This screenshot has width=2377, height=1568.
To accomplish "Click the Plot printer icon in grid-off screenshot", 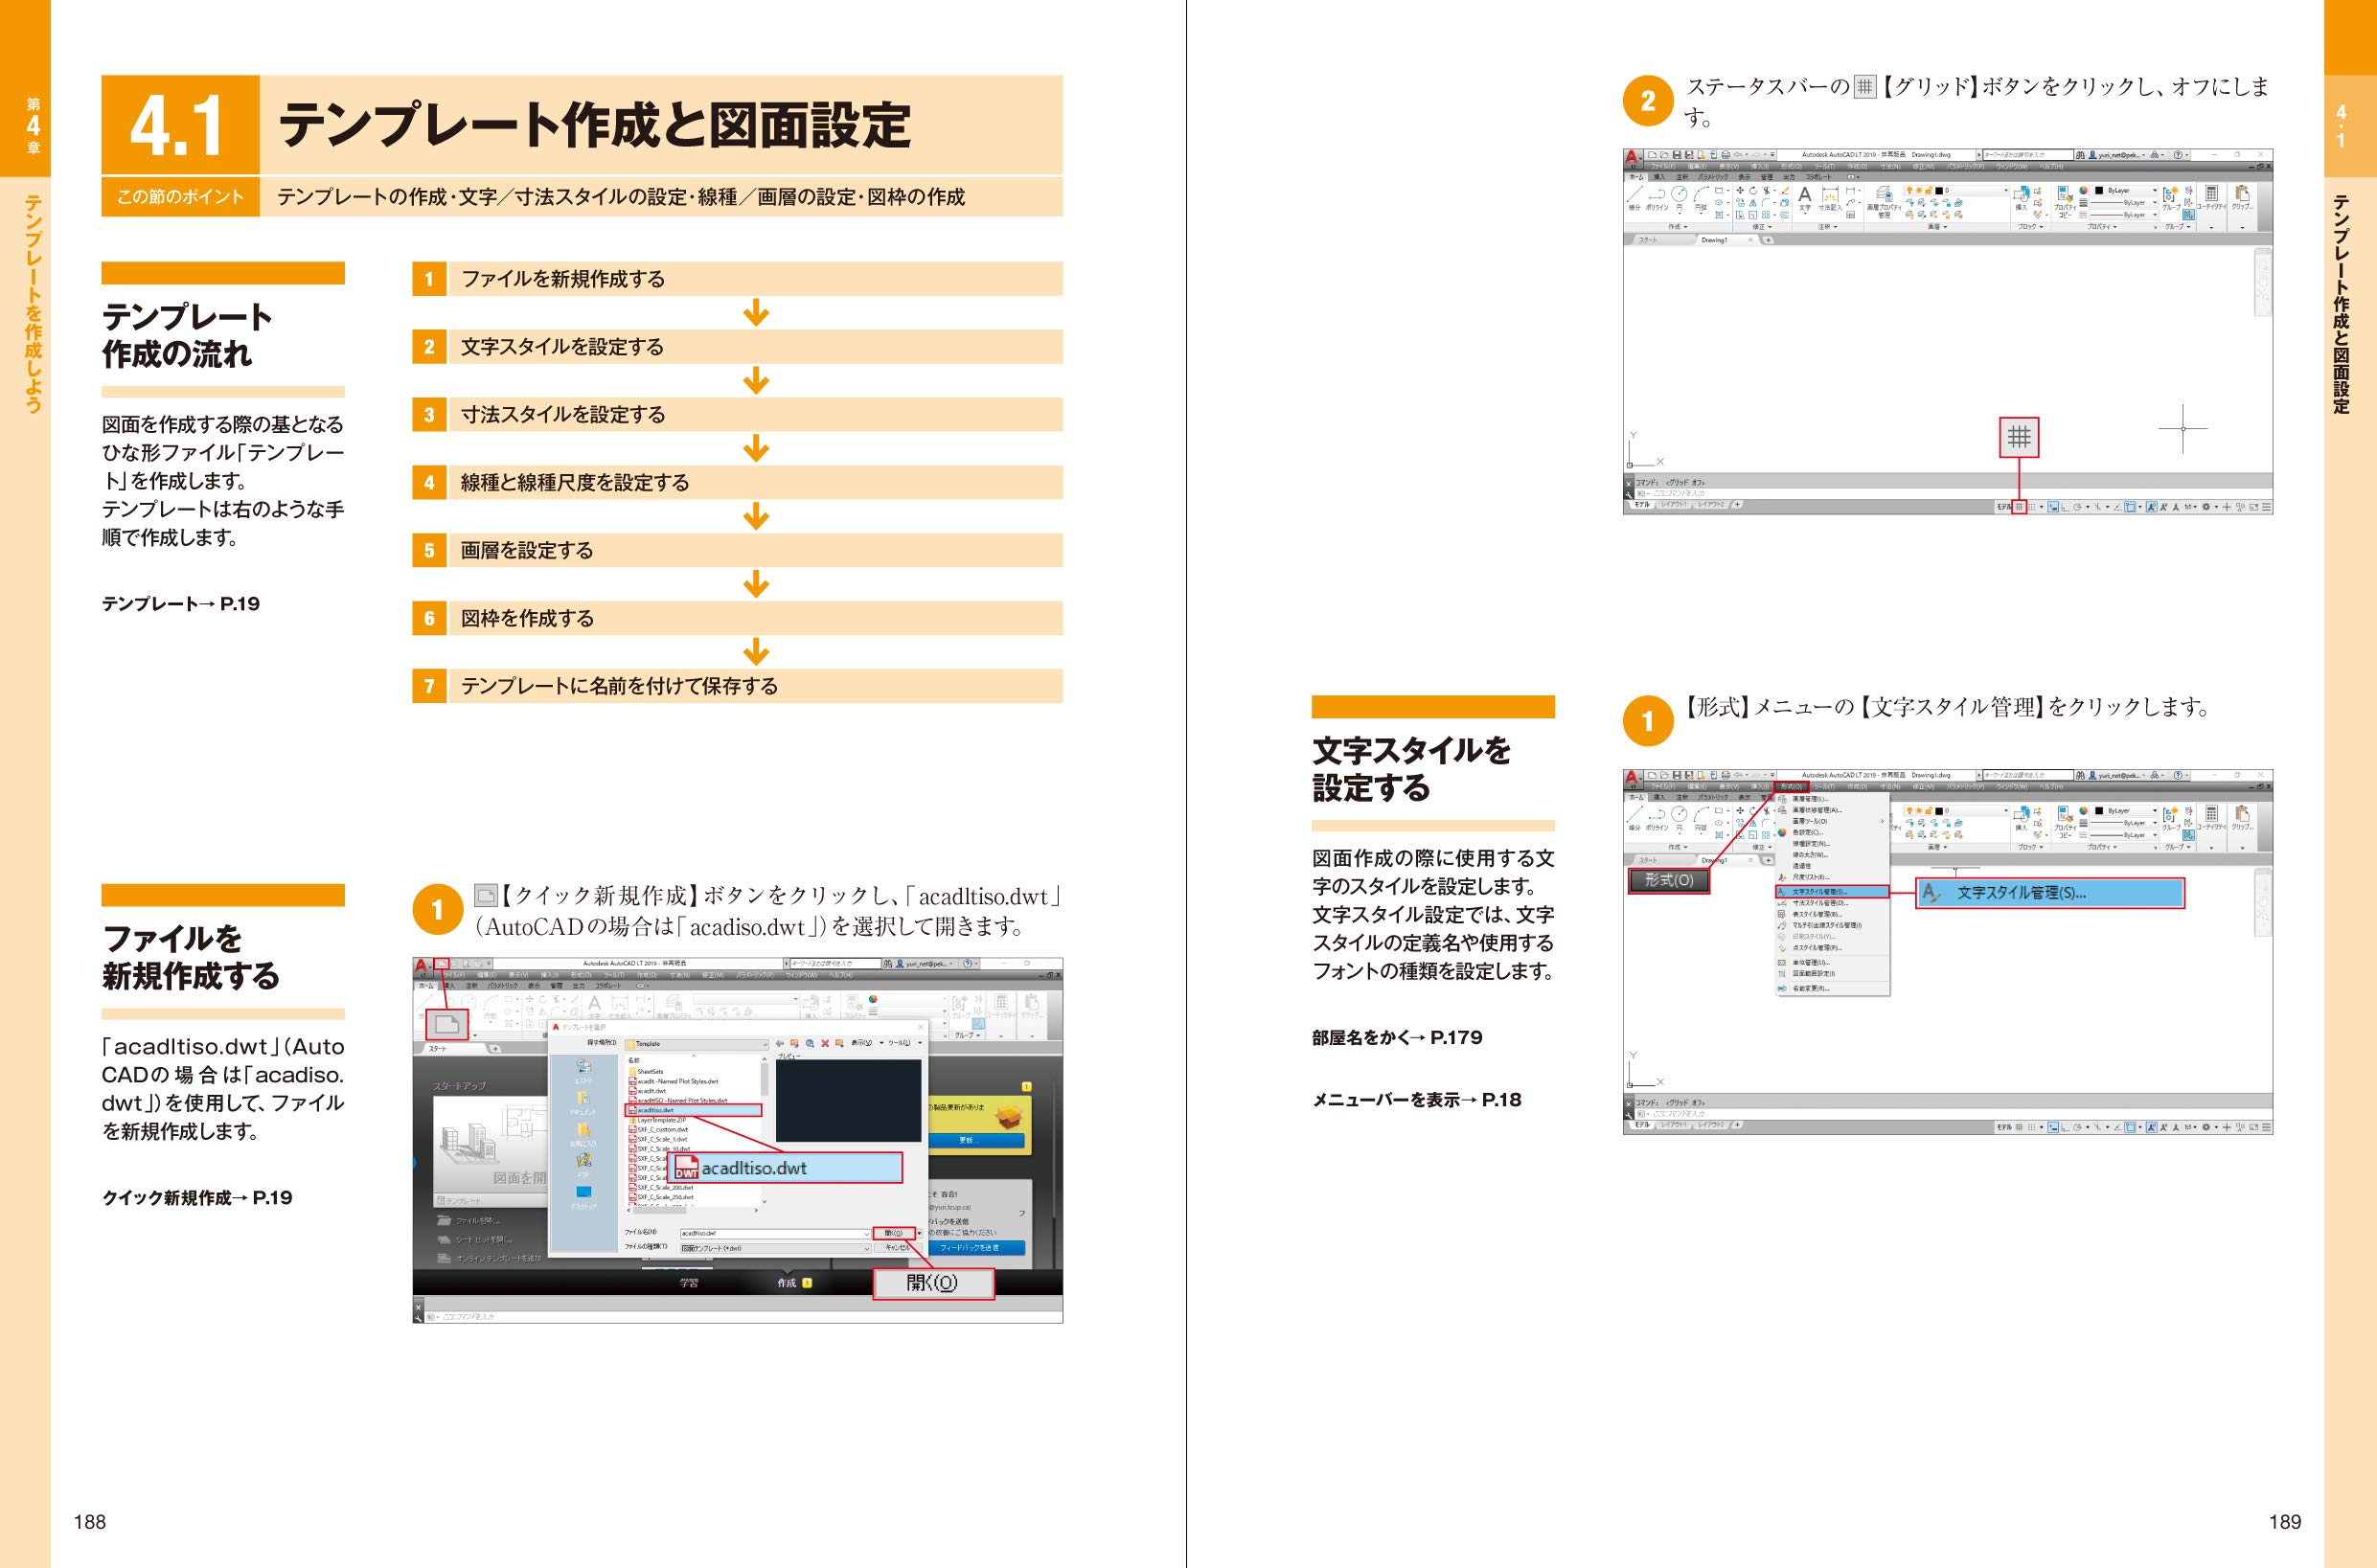I will click(x=1727, y=155).
